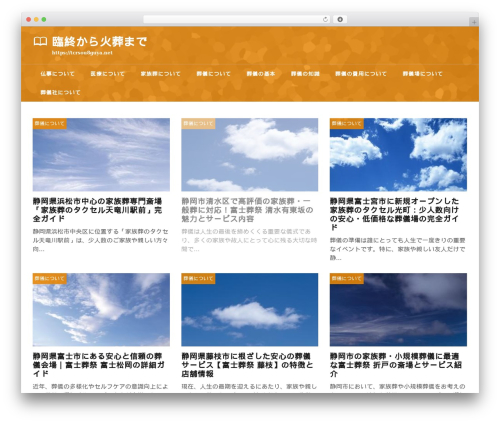Open the 葬儀の知識 menu item
Image resolution: width=500 pixels, height=423 pixels.
coord(305,74)
